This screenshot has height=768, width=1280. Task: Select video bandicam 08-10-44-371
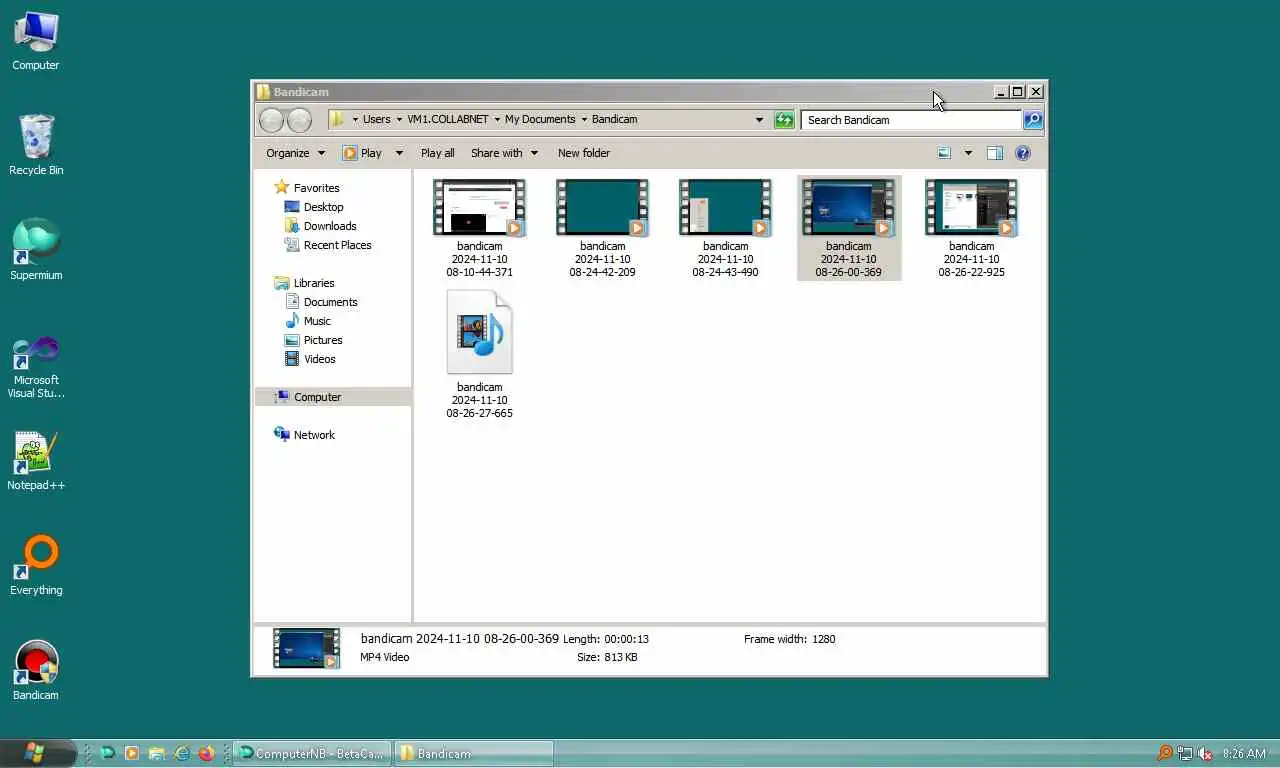pyautogui.click(x=479, y=228)
